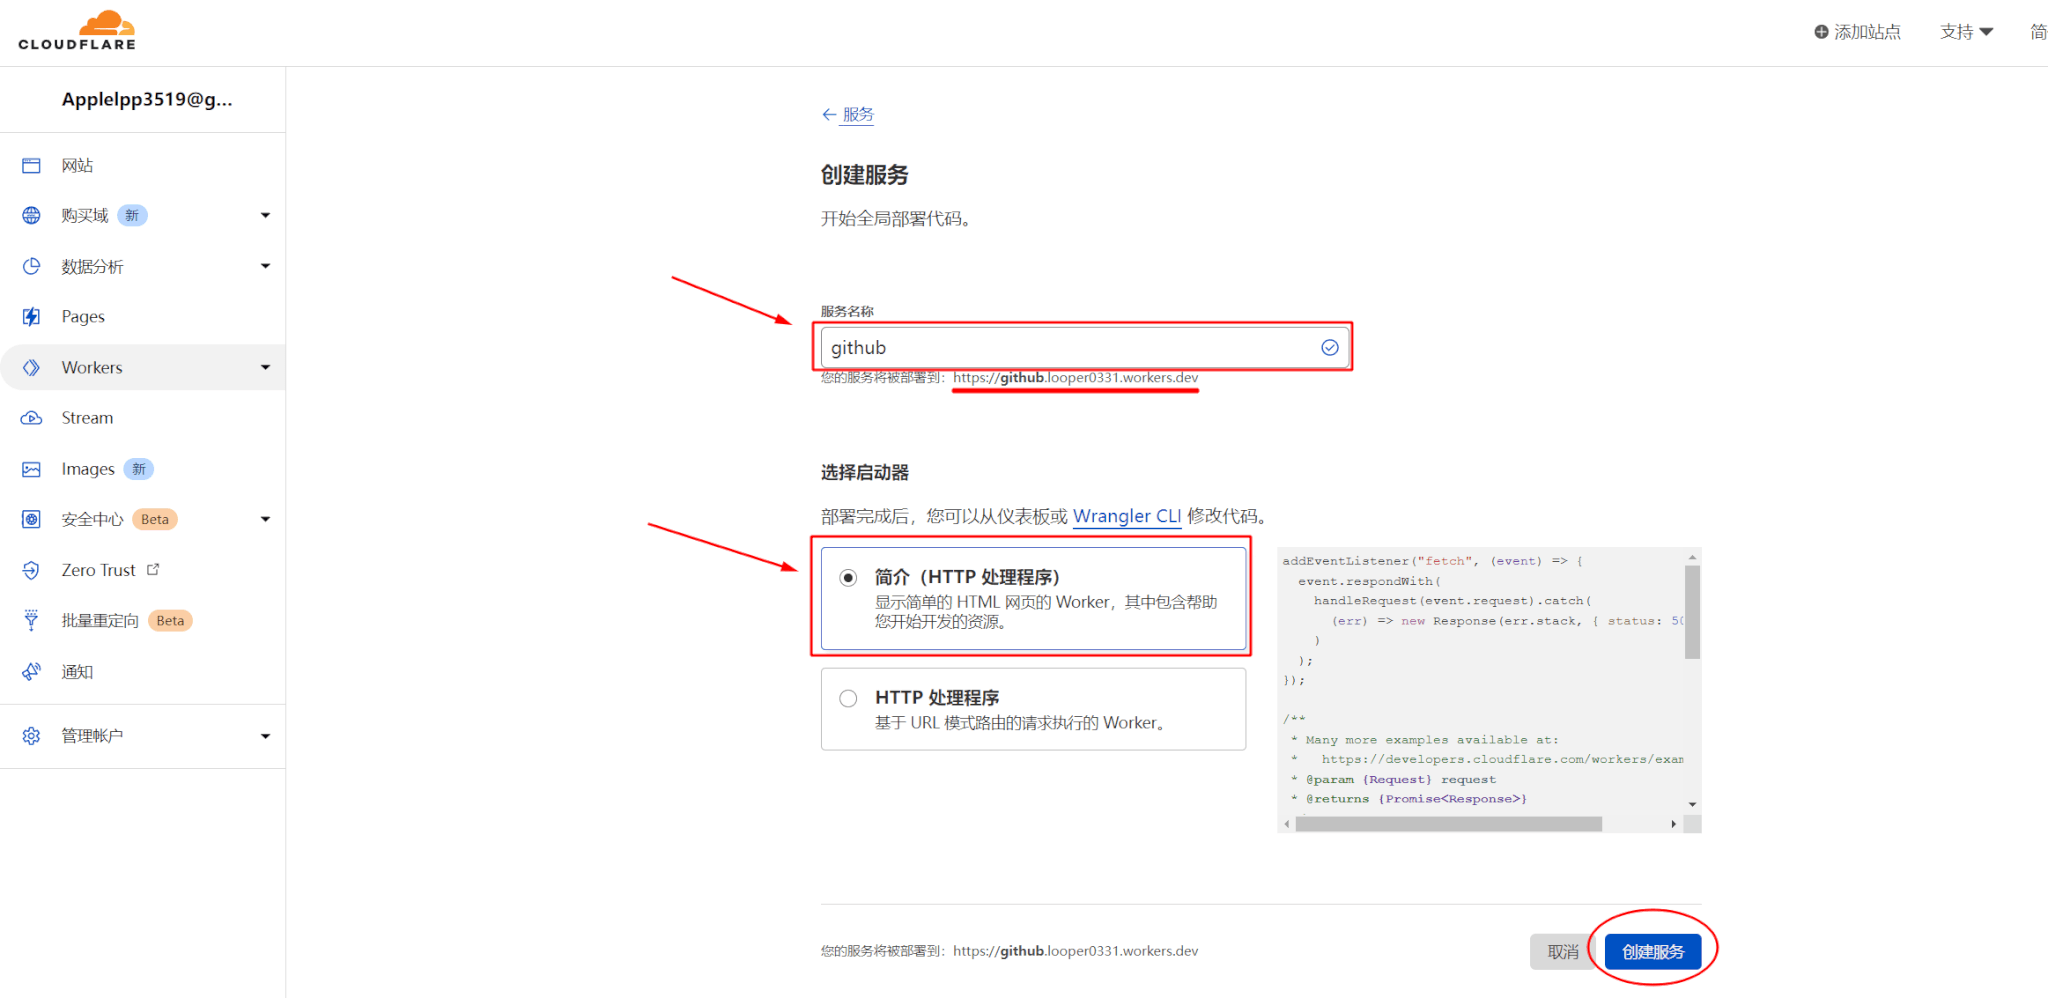Click the Zero Trust icon
The width and height of the screenshot is (2048, 998).
pyautogui.click(x=31, y=570)
